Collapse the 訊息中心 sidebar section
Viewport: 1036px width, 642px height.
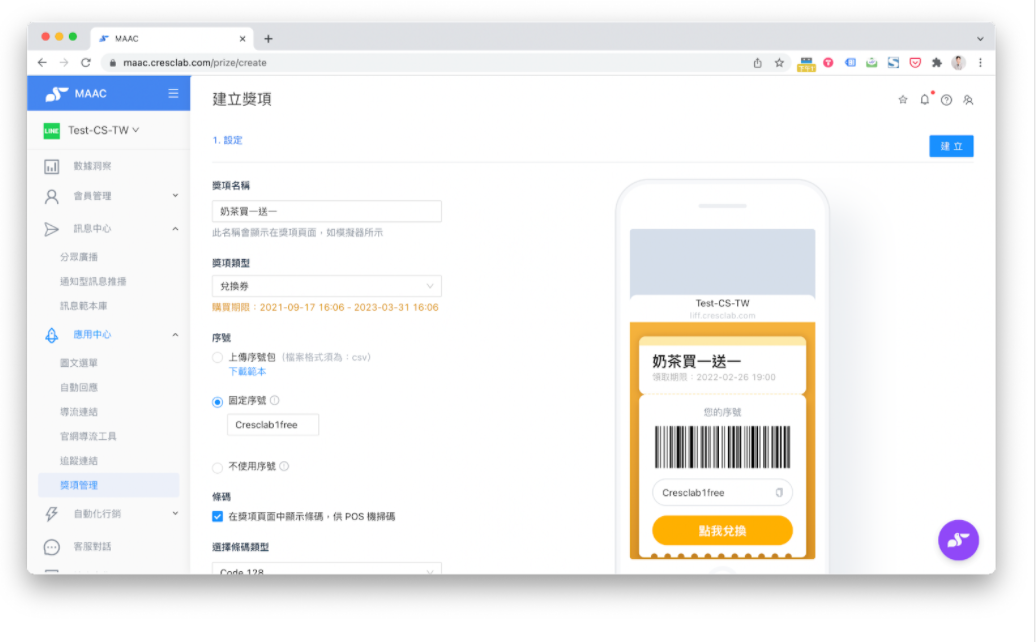click(x=175, y=229)
